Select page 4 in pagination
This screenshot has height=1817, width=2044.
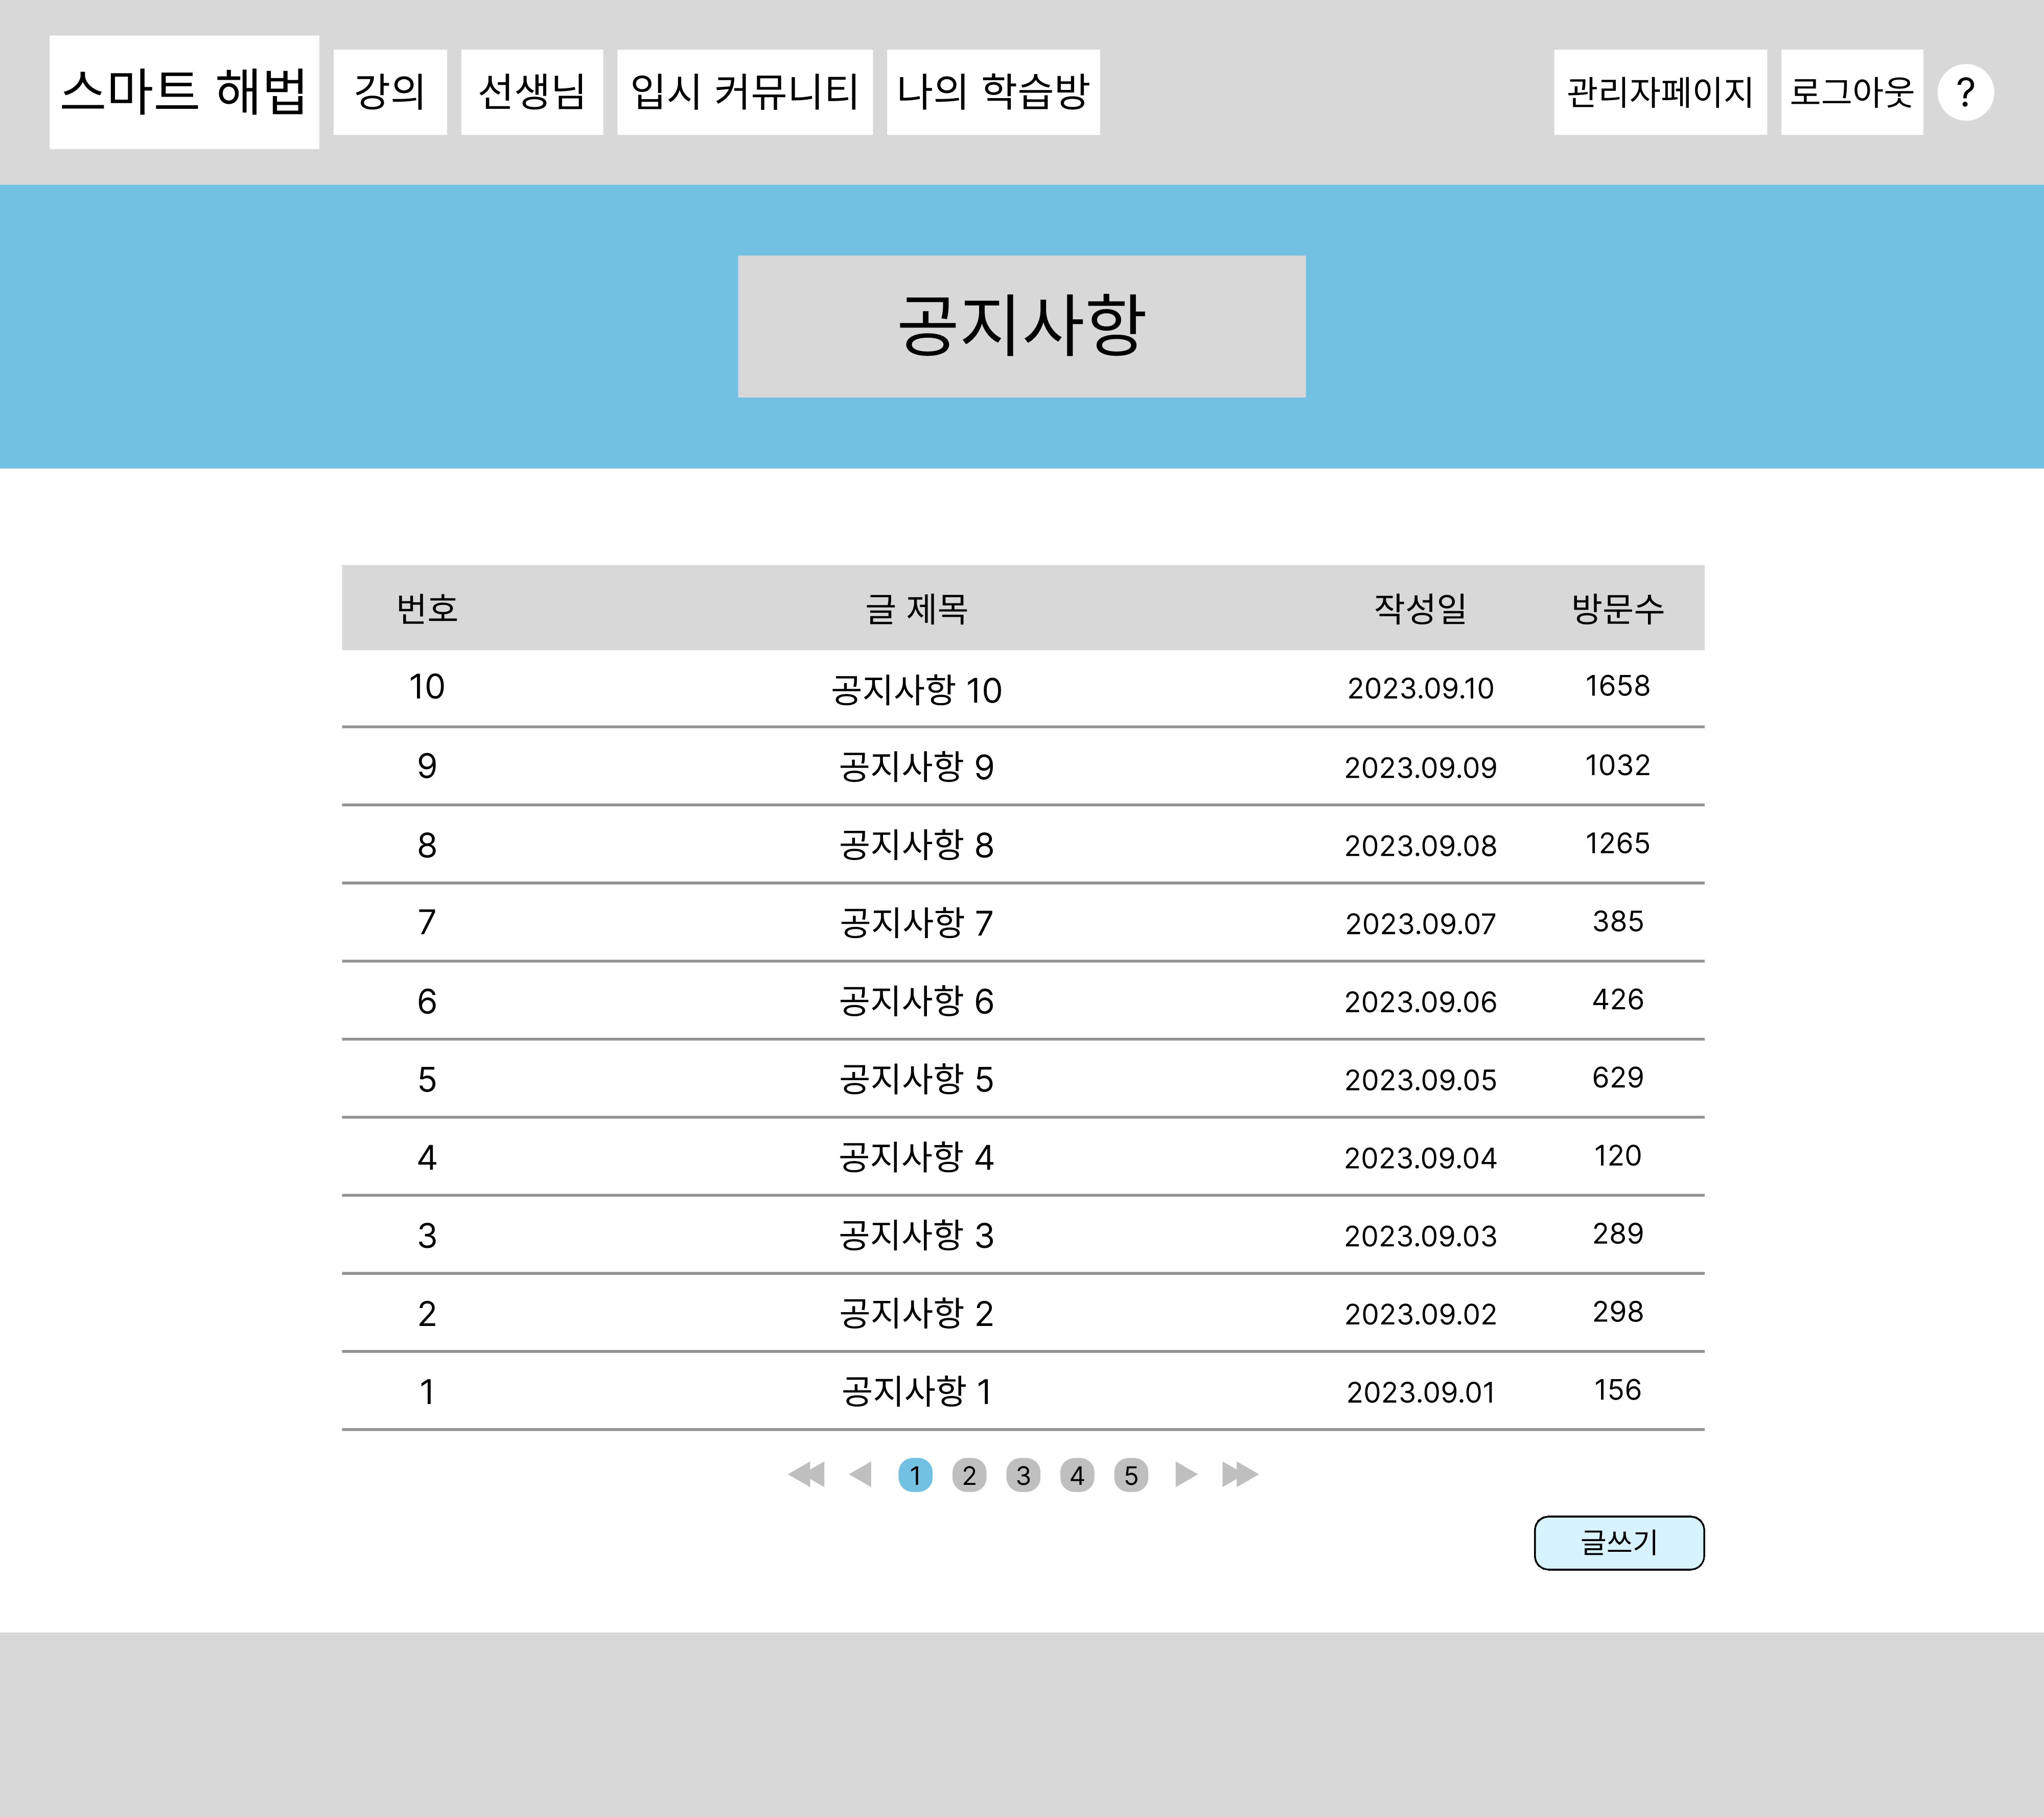(x=1076, y=1475)
